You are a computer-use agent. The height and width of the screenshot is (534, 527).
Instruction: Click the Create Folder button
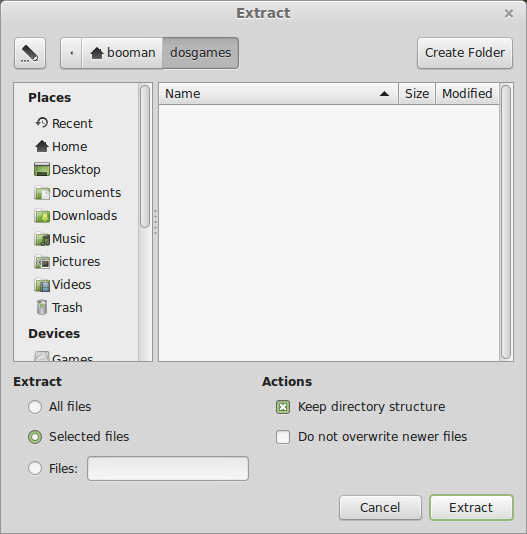click(465, 53)
